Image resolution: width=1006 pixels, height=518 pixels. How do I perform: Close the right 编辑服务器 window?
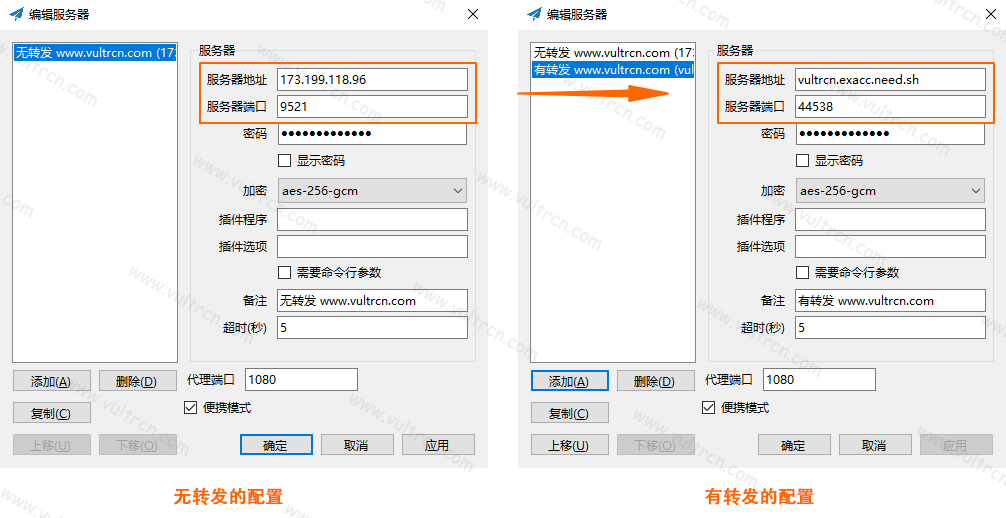991,14
